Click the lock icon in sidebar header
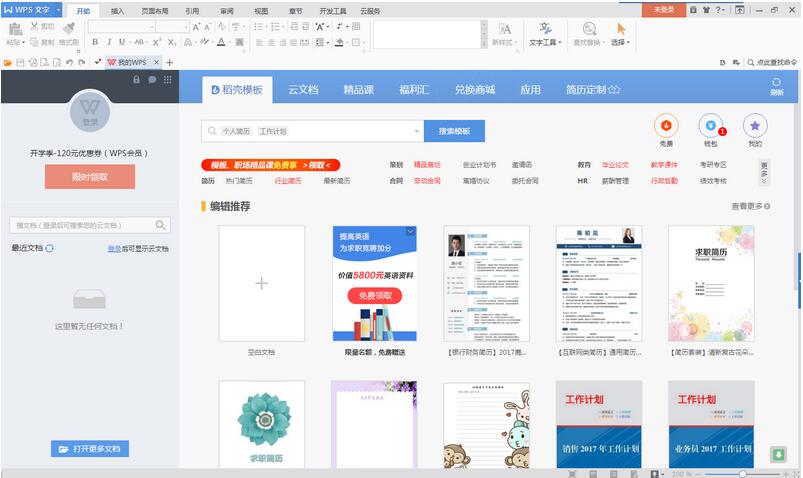This screenshot has width=803, height=478. pos(136,79)
